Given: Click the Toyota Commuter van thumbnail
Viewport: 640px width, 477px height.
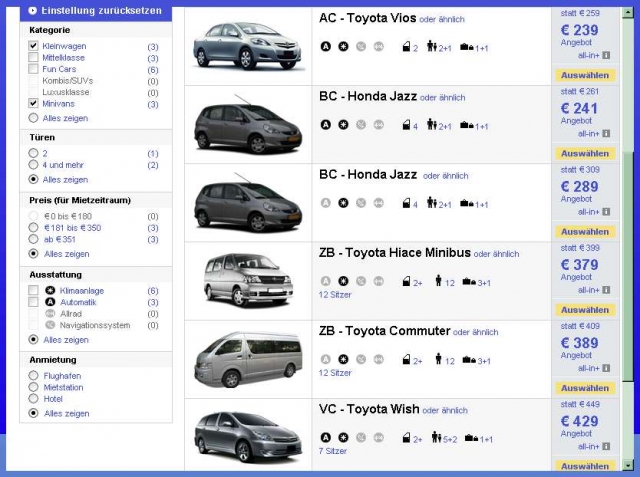Looking at the screenshot, I should tap(249, 359).
